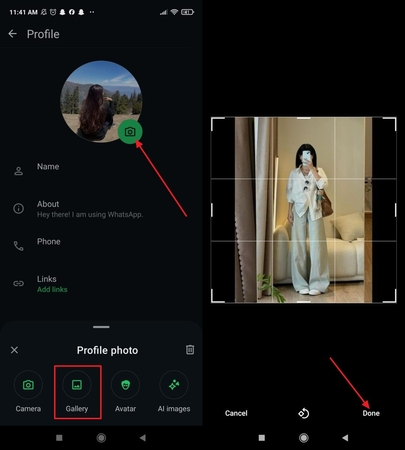Open the circular profile photo
405x450 pixels.
101,101
